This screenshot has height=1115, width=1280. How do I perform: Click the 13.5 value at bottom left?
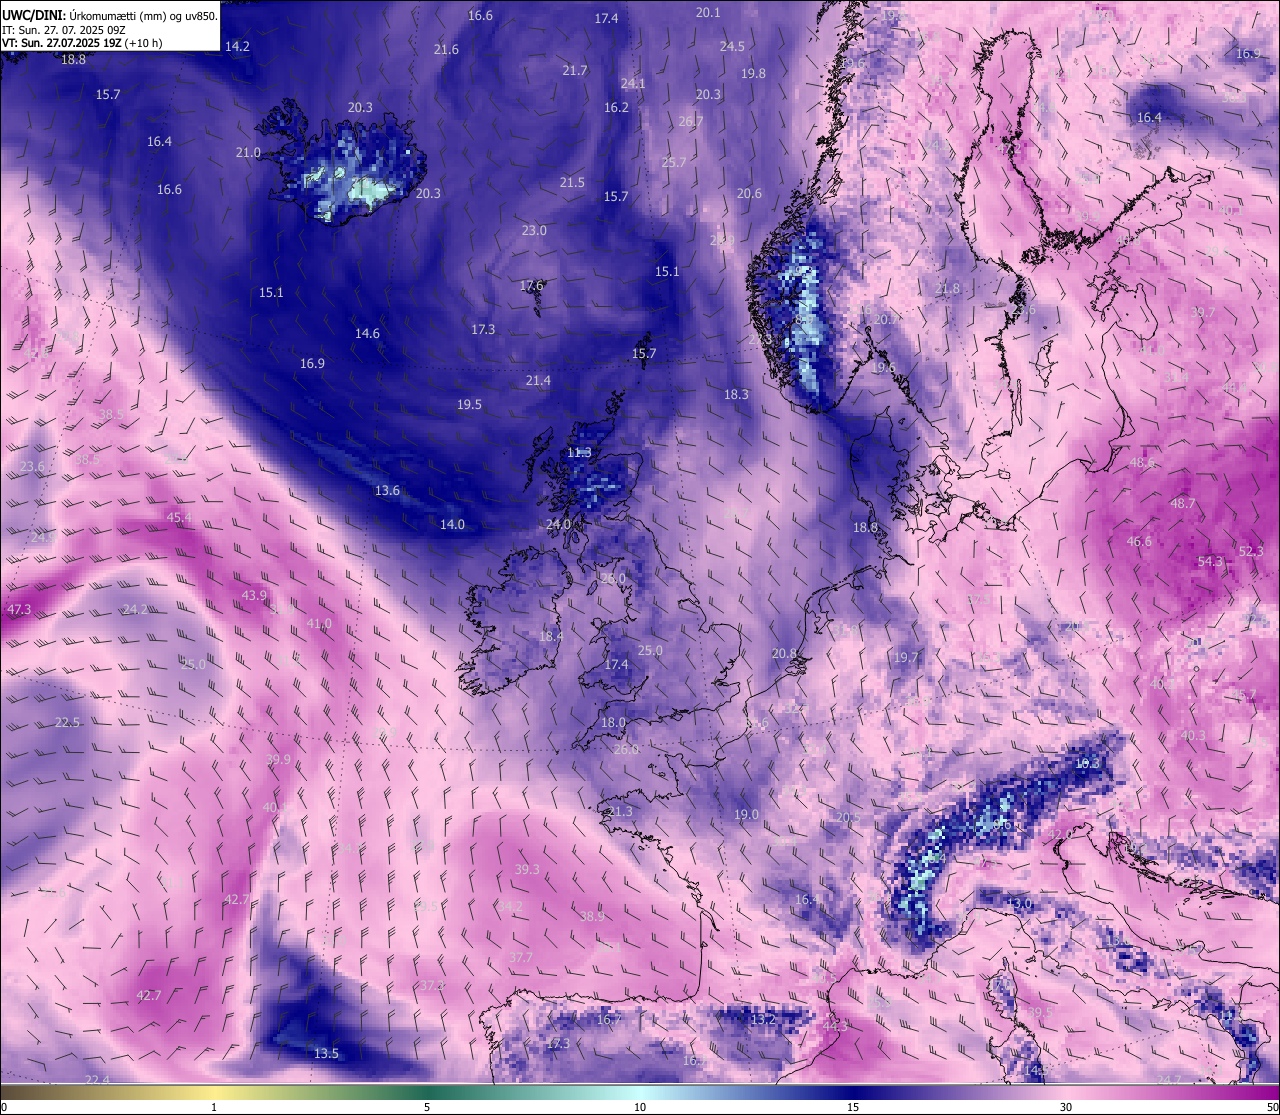click(x=326, y=1053)
